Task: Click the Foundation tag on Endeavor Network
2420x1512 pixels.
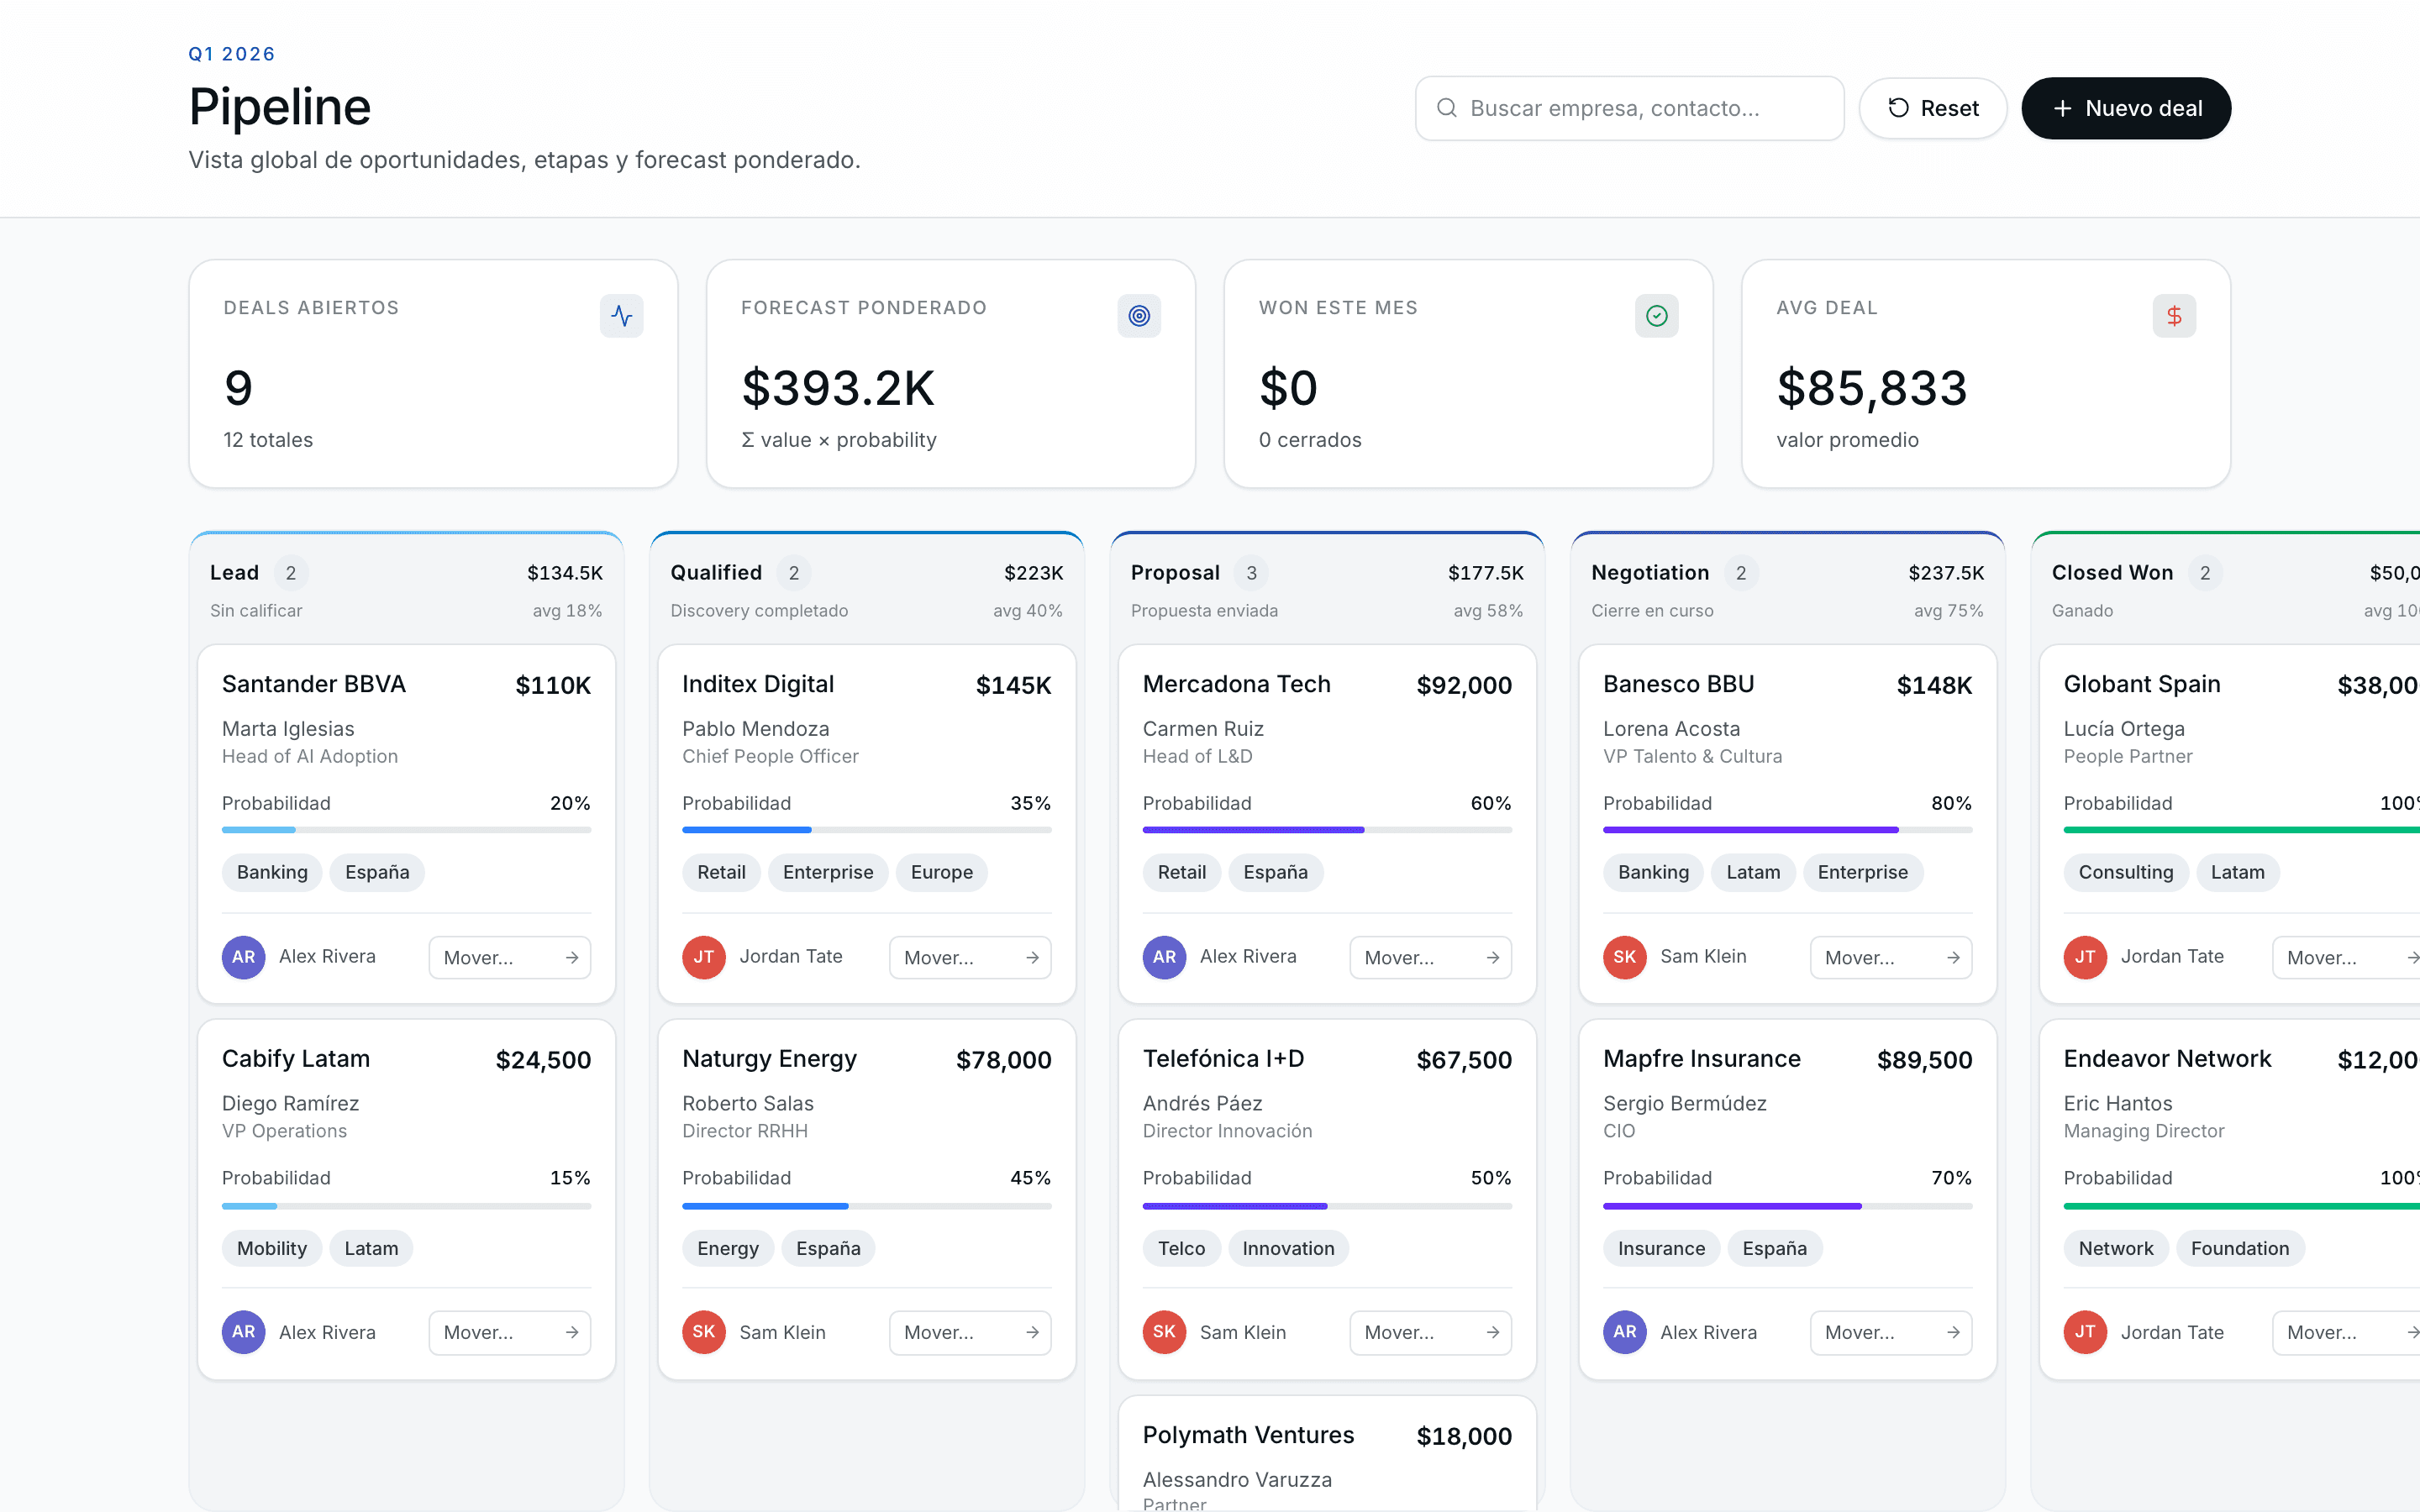Action: (2240, 1248)
